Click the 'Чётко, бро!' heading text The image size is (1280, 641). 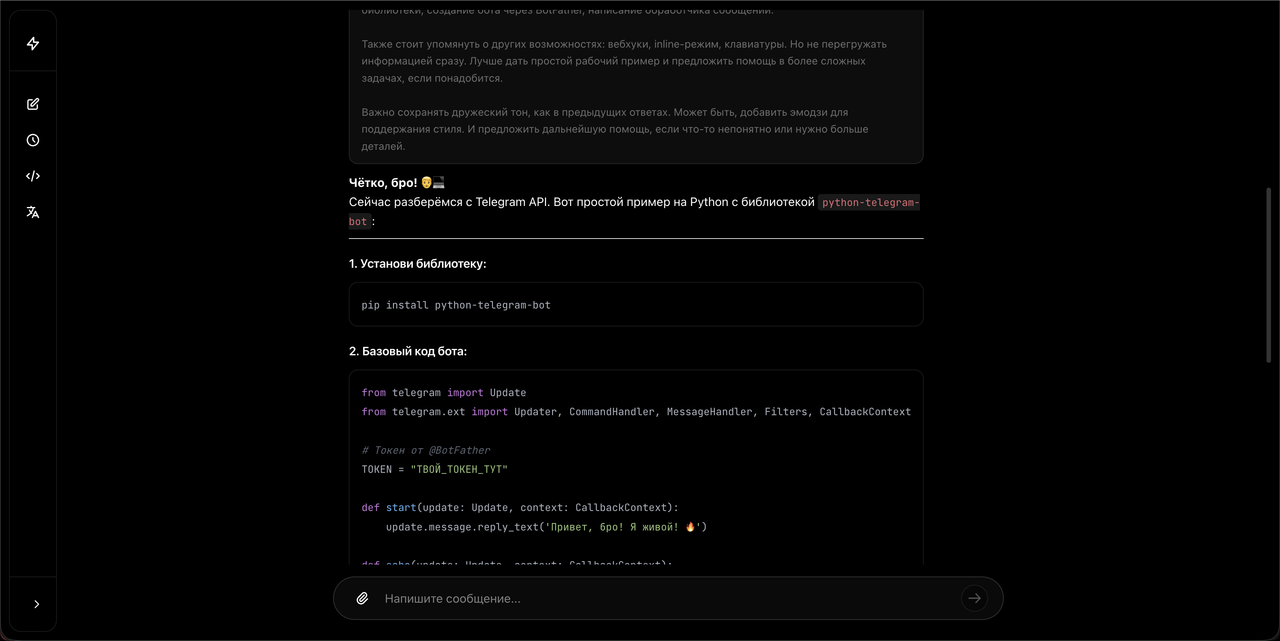(383, 183)
